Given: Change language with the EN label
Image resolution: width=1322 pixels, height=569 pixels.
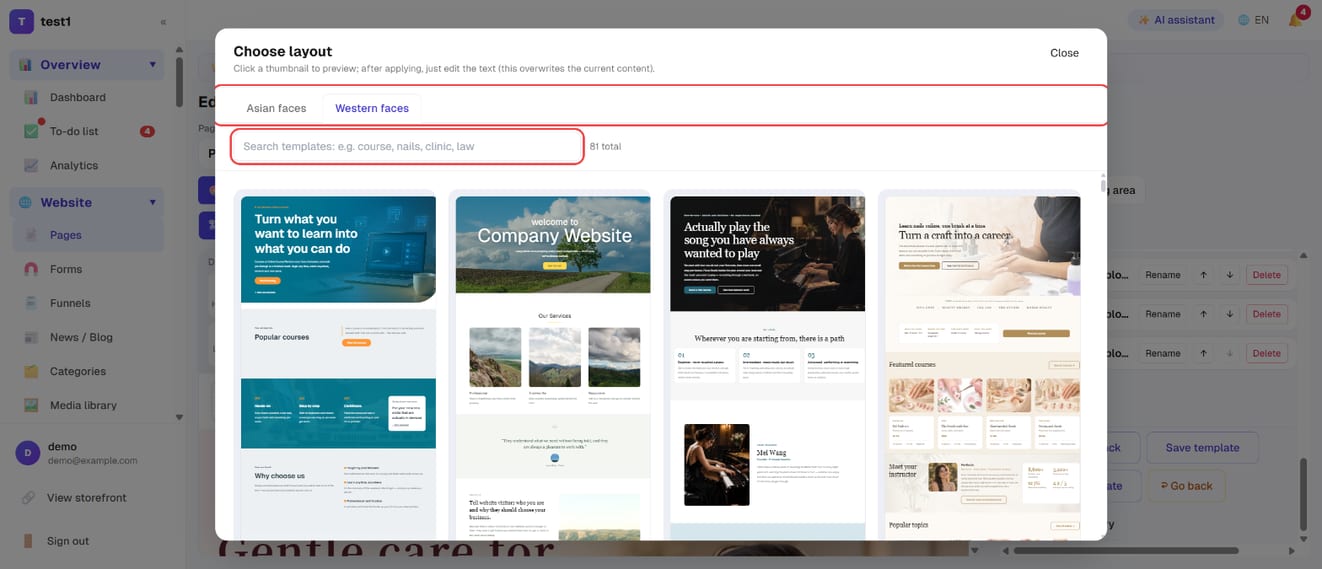Looking at the screenshot, I should click(1262, 20).
